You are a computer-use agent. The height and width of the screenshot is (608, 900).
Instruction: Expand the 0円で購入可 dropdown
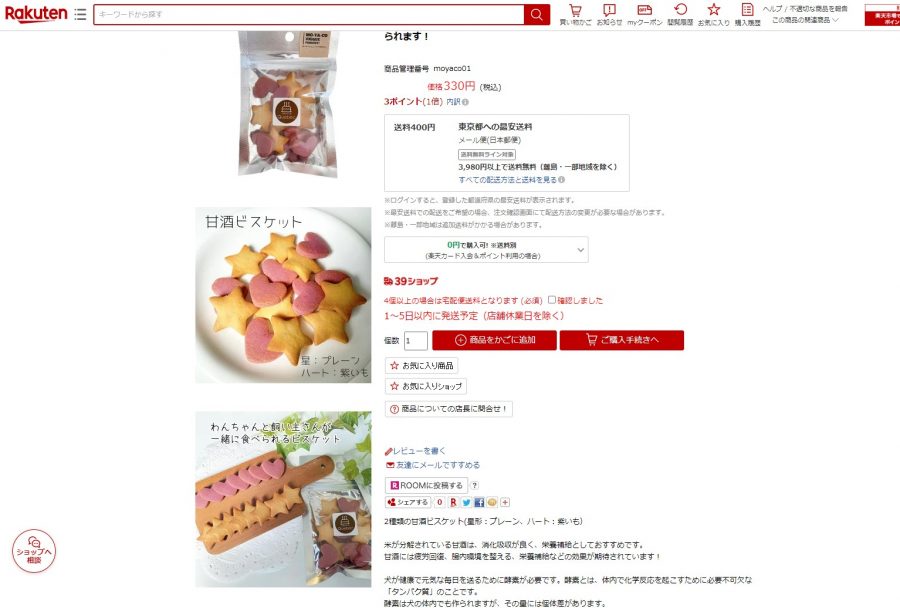point(486,250)
